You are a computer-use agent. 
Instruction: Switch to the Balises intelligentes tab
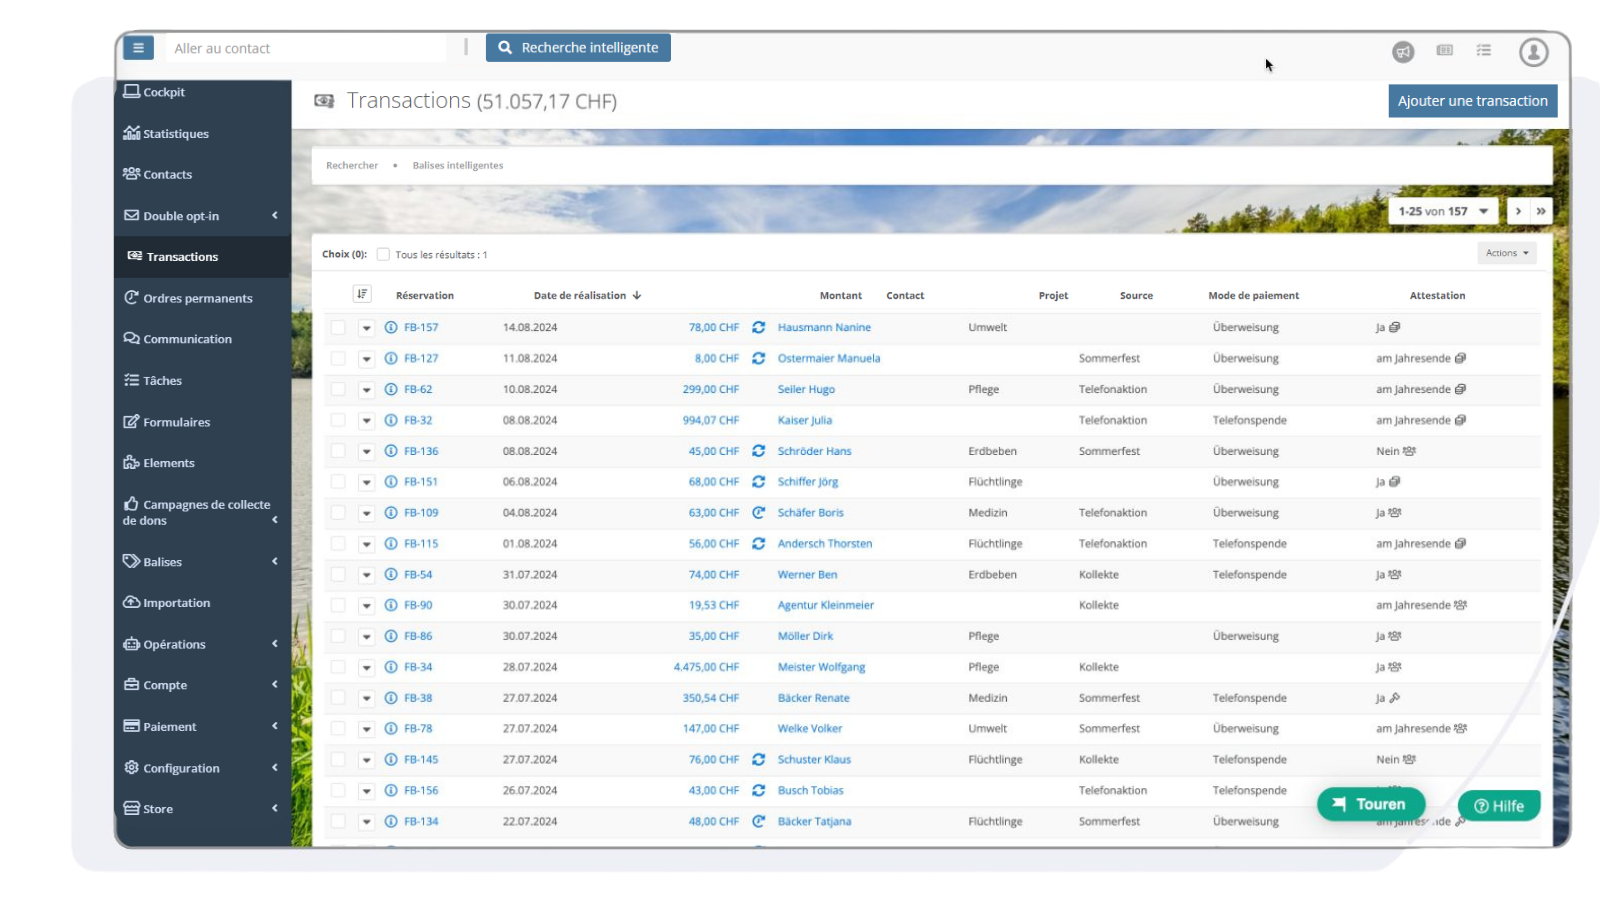tap(457, 165)
